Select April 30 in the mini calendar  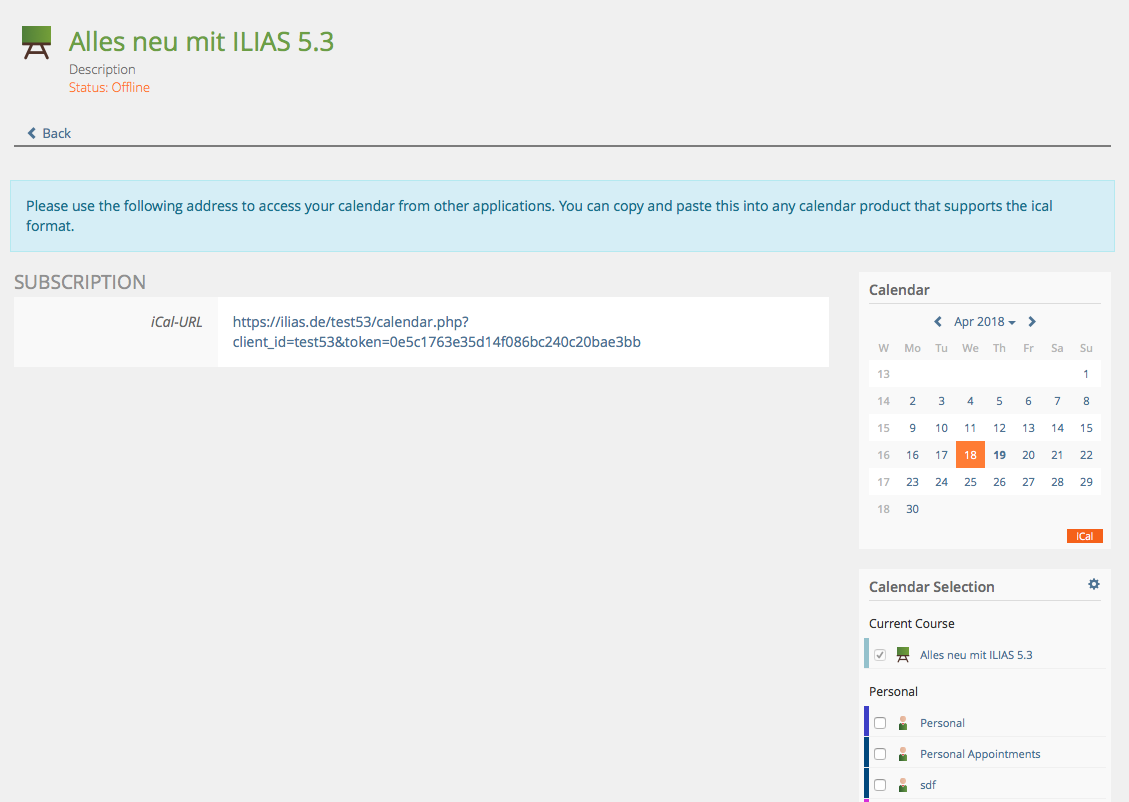click(x=912, y=509)
